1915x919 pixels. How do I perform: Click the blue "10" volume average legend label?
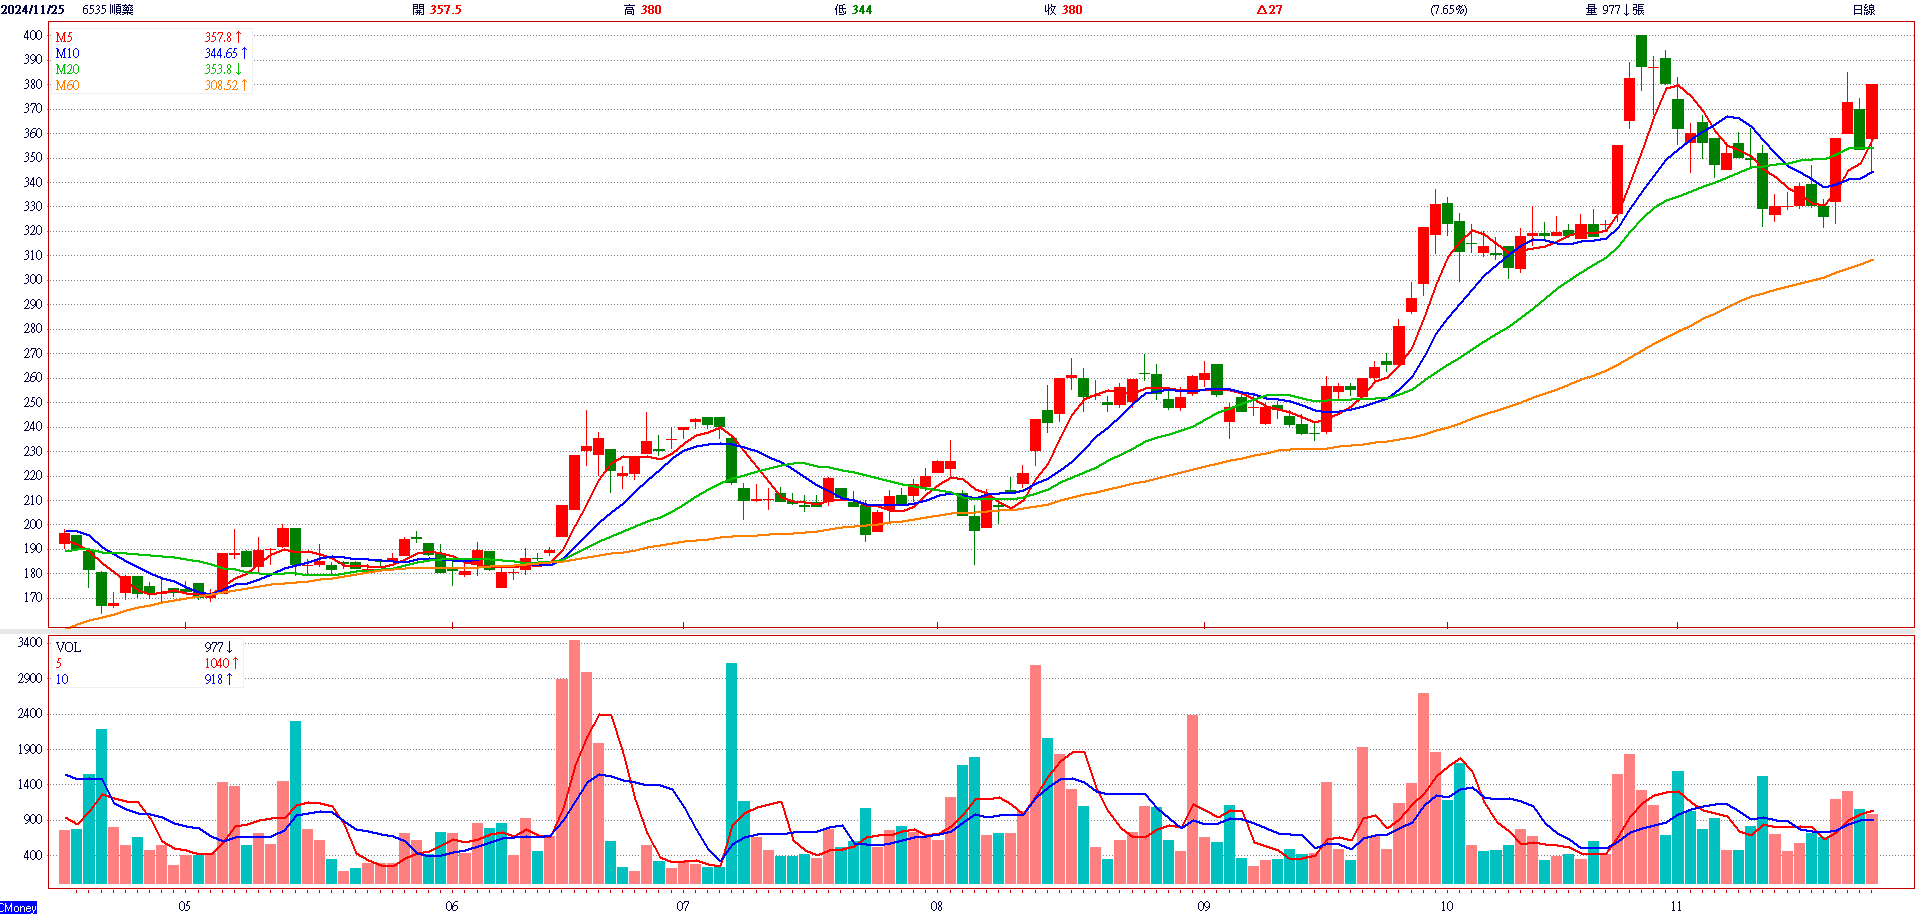pos(62,679)
